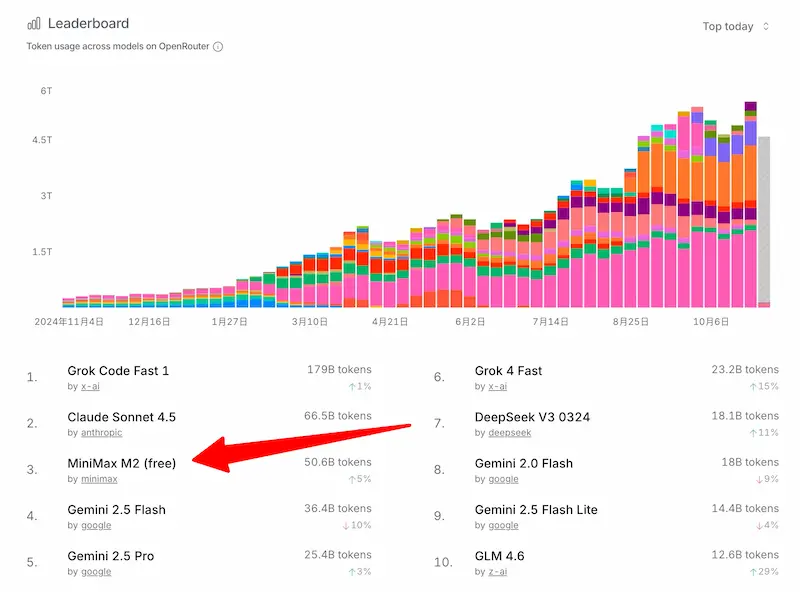Open the Top today dropdown
This screenshot has width=800, height=592.
736,26
